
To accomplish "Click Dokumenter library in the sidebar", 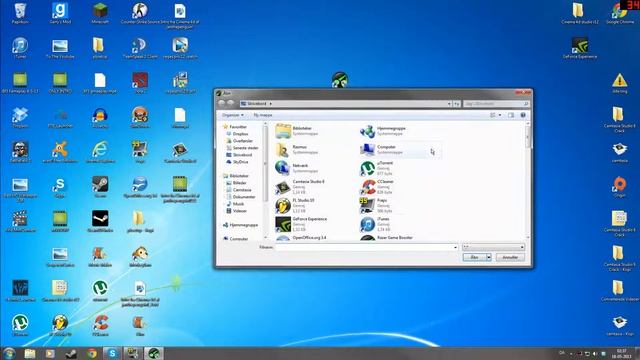I will pyautogui.click(x=243, y=197).
